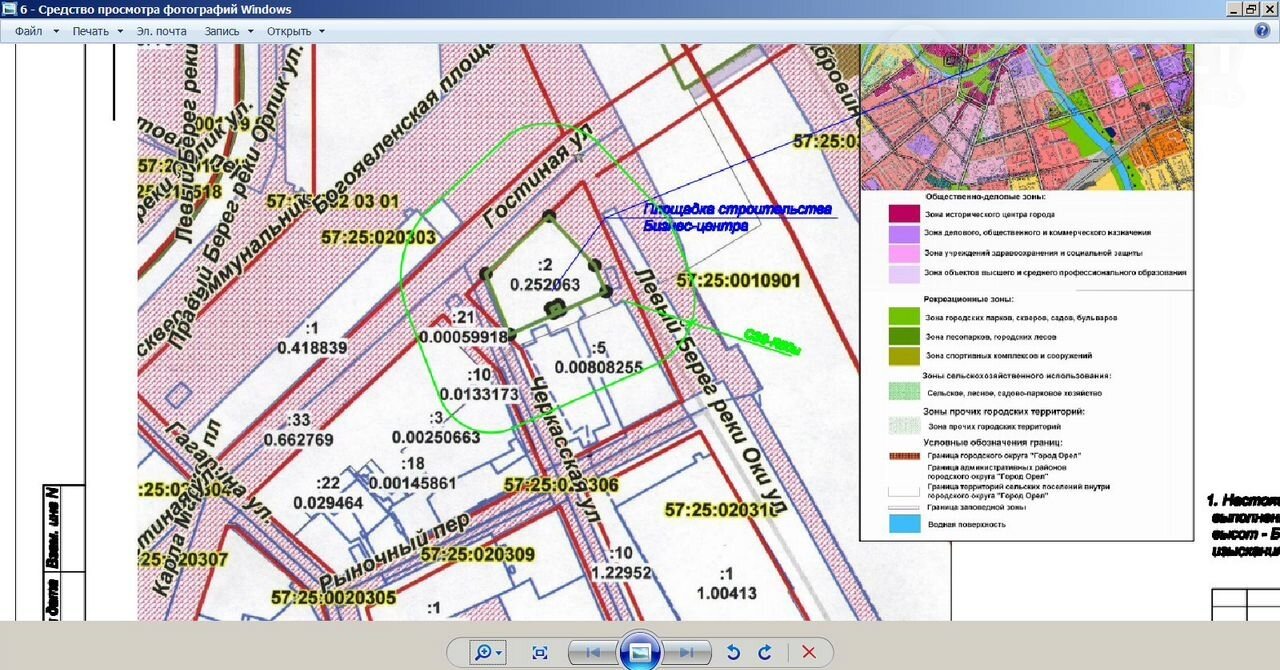This screenshot has width=1280, height=670.
Task: Click the fit to window icon
Action: 540,652
